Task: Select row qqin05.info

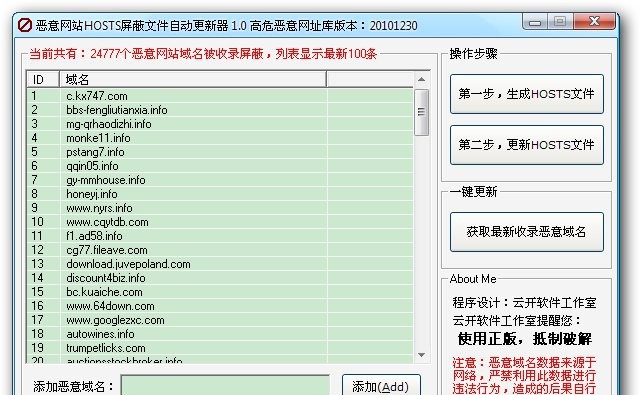Action: point(220,166)
